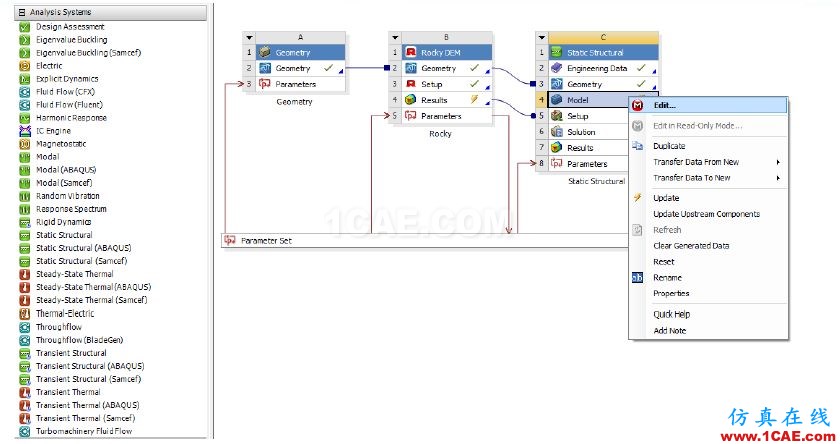Click the Rocky DEM header icon
This screenshot has width=840, height=444.
[411, 52]
